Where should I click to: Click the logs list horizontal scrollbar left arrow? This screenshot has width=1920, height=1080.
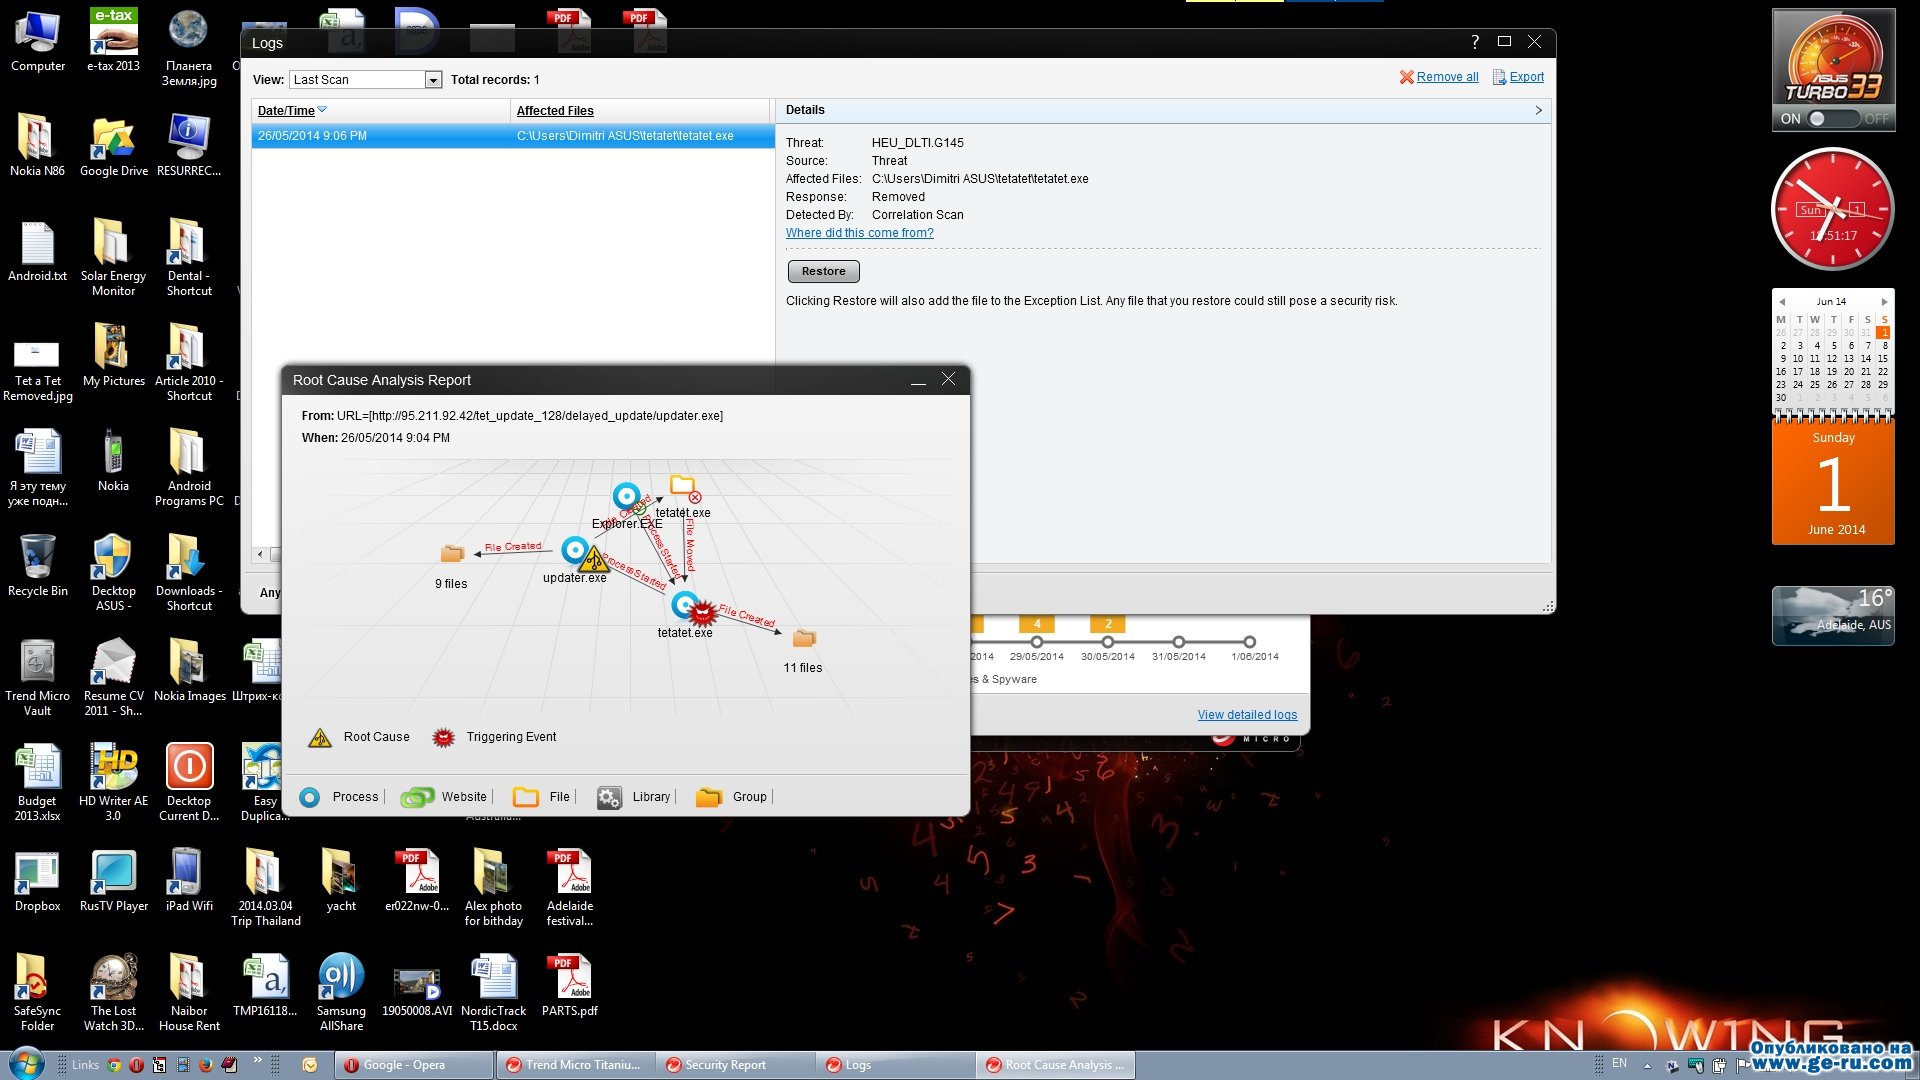260,554
